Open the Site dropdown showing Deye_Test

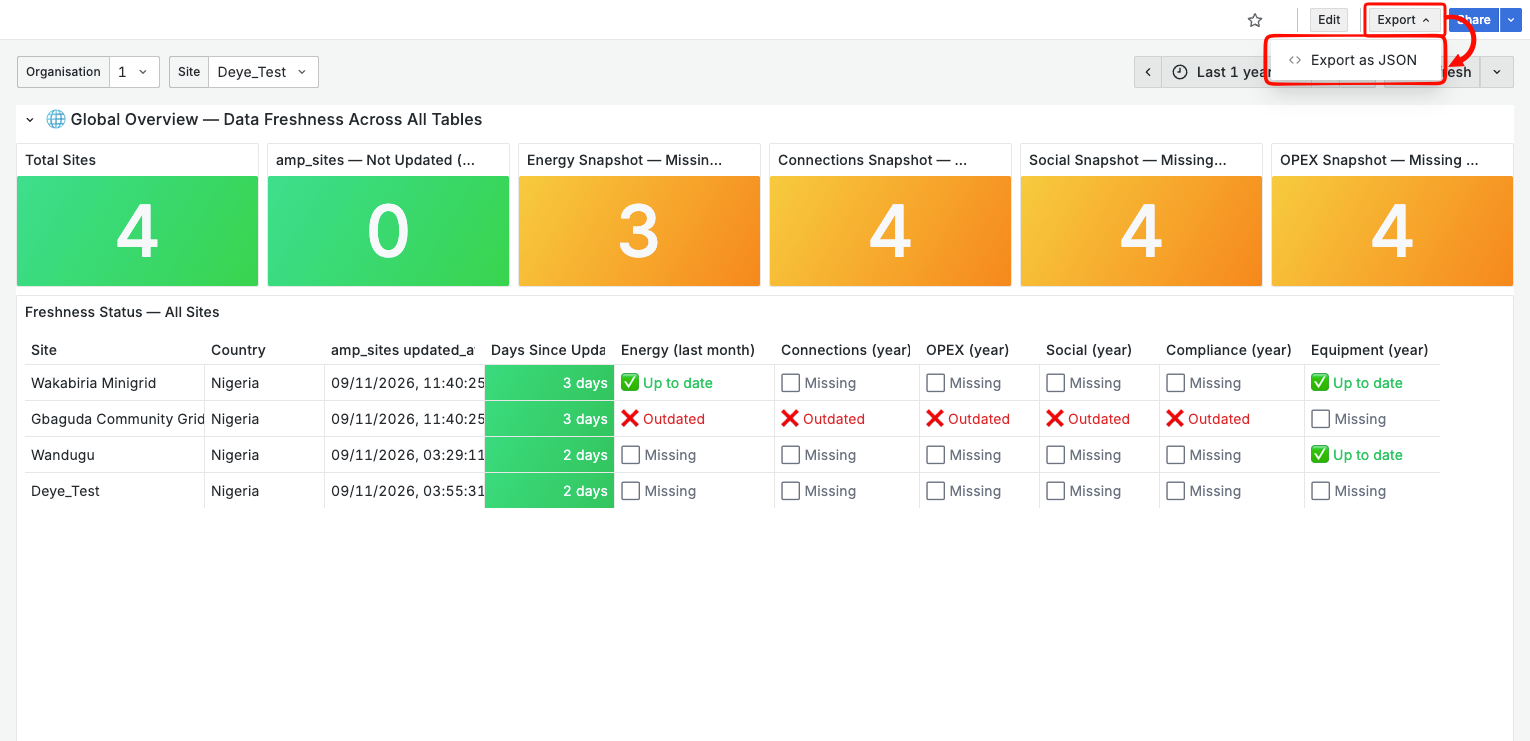[263, 72]
